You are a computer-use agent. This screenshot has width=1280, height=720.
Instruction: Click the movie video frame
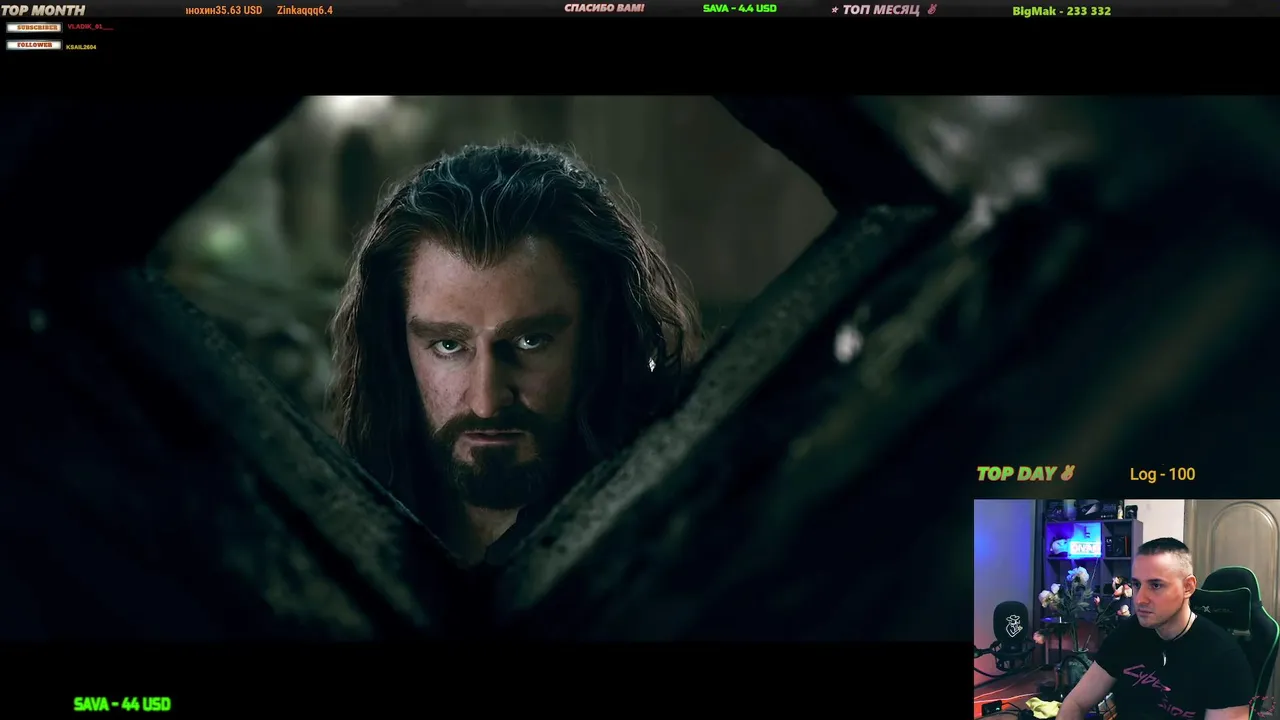click(640, 368)
